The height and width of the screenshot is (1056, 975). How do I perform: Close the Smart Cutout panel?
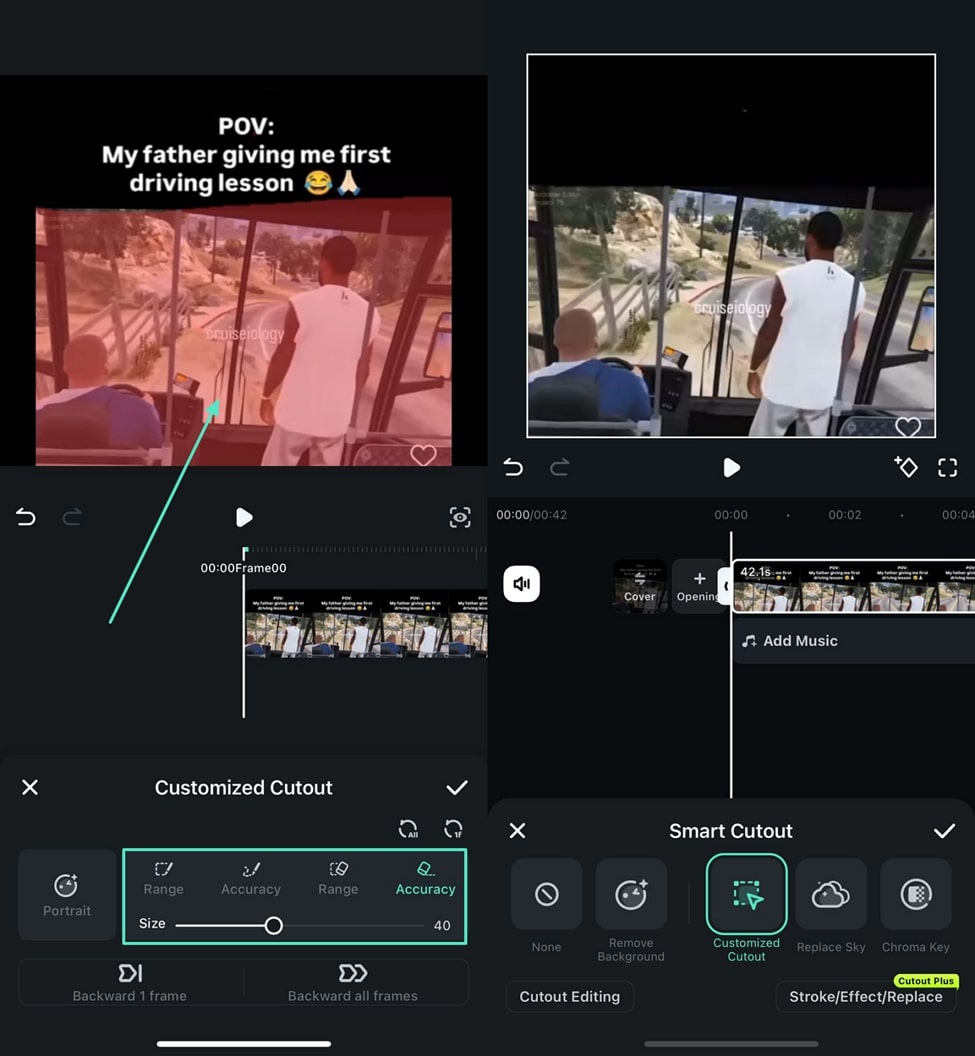point(517,830)
